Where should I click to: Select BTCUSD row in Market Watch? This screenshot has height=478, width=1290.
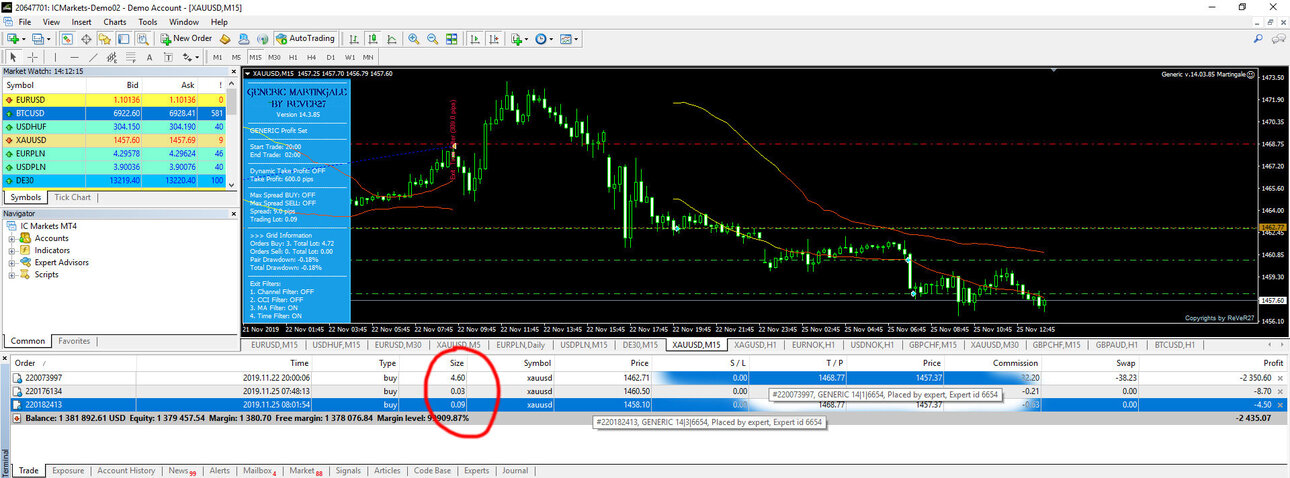[x=115, y=114]
